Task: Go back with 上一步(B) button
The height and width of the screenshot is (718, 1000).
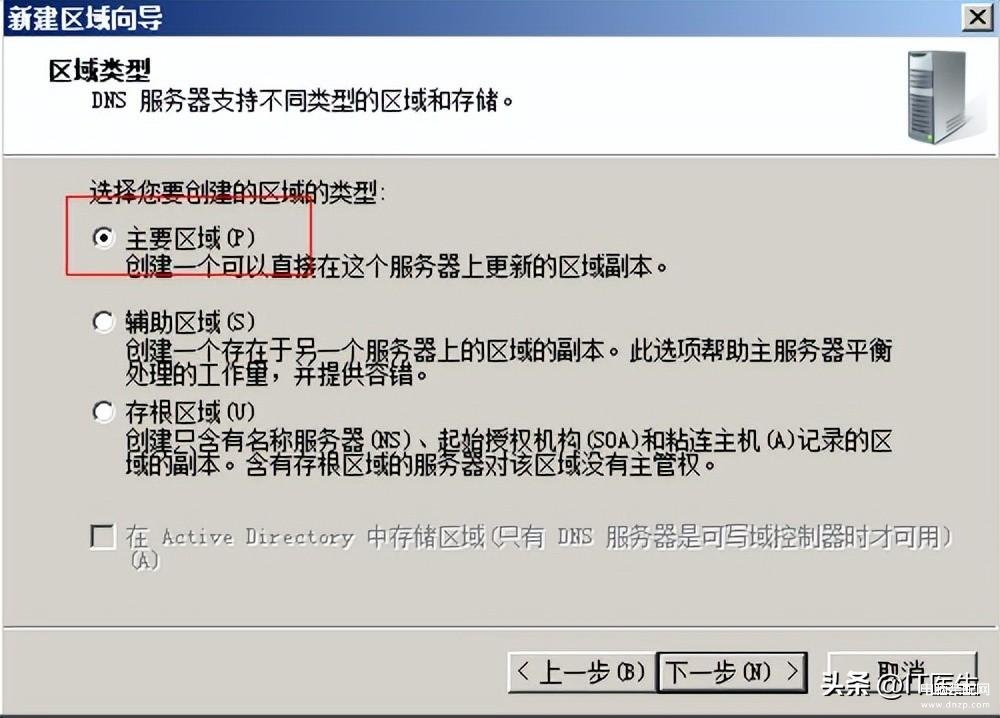Action: pos(581,671)
